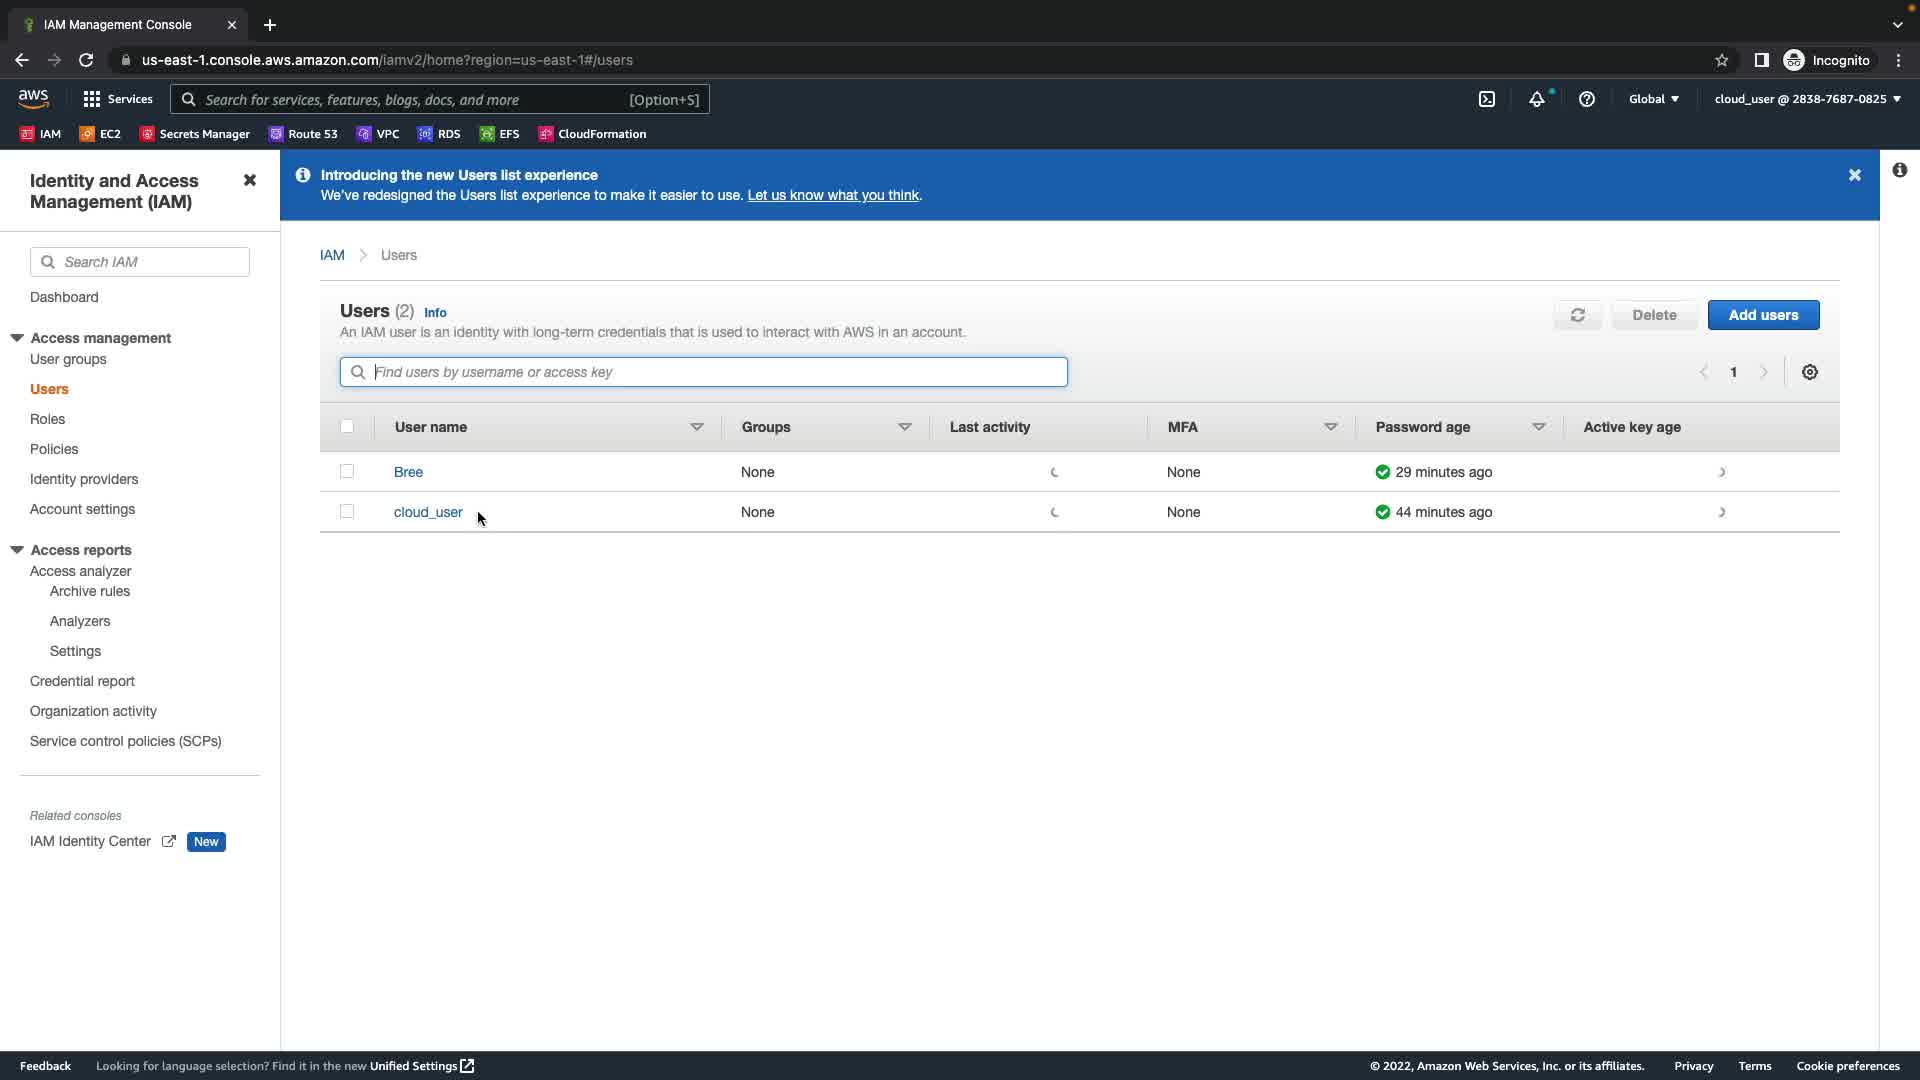Dismiss the new Users list banner
This screenshot has height=1080, width=1920.
(1855, 175)
